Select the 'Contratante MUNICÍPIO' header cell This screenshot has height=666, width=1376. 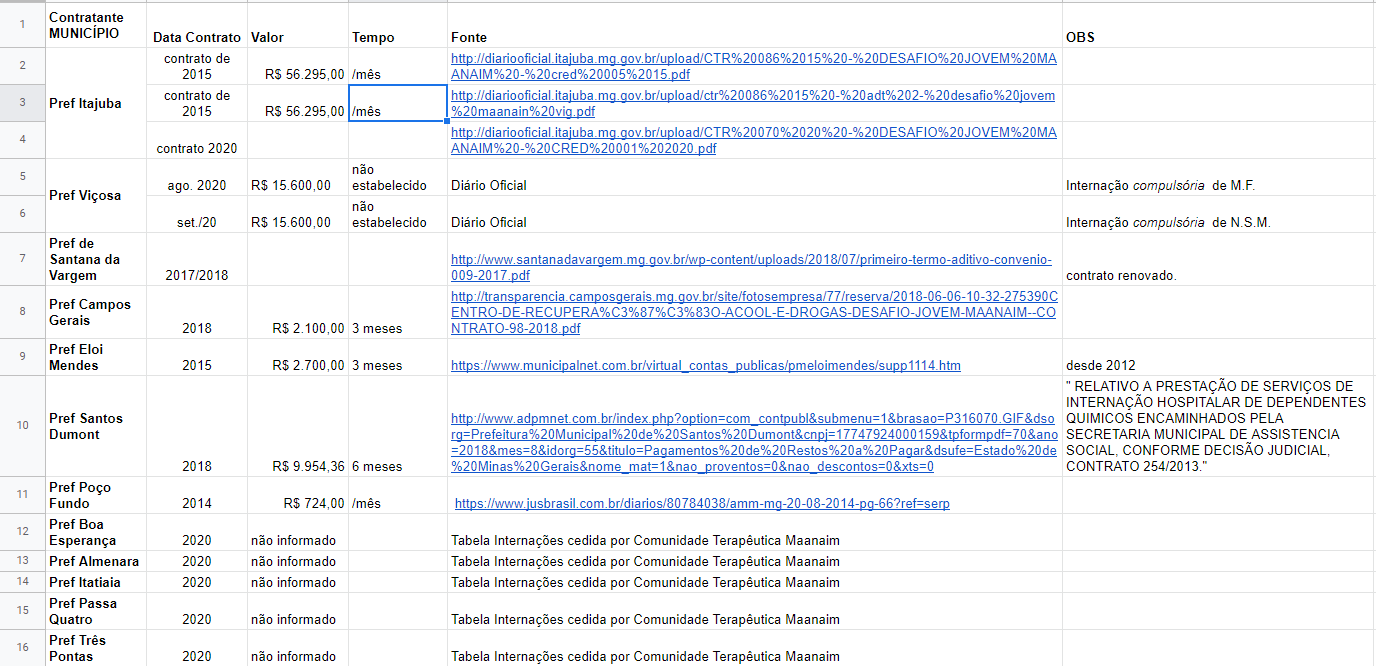click(x=96, y=25)
